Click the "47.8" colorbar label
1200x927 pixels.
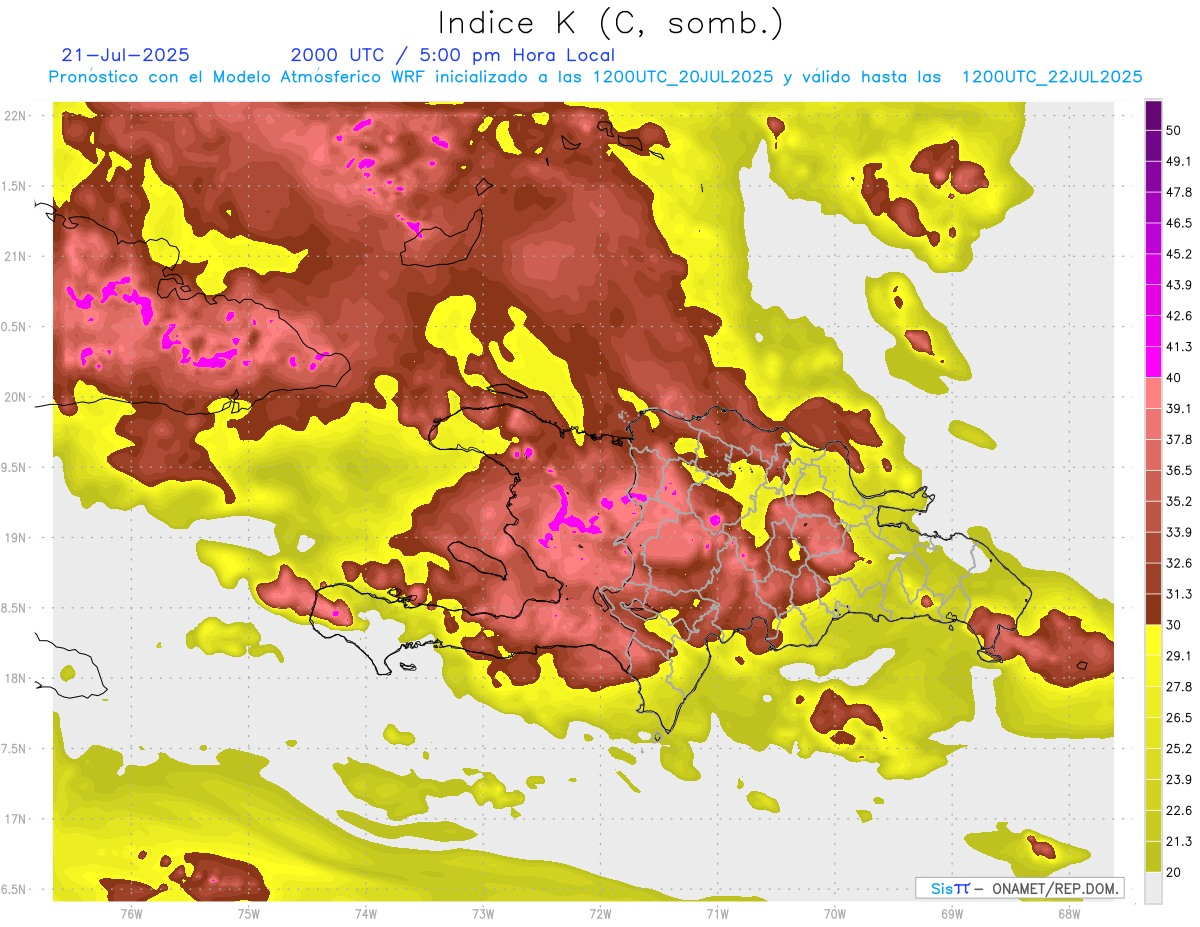(x=1179, y=192)
